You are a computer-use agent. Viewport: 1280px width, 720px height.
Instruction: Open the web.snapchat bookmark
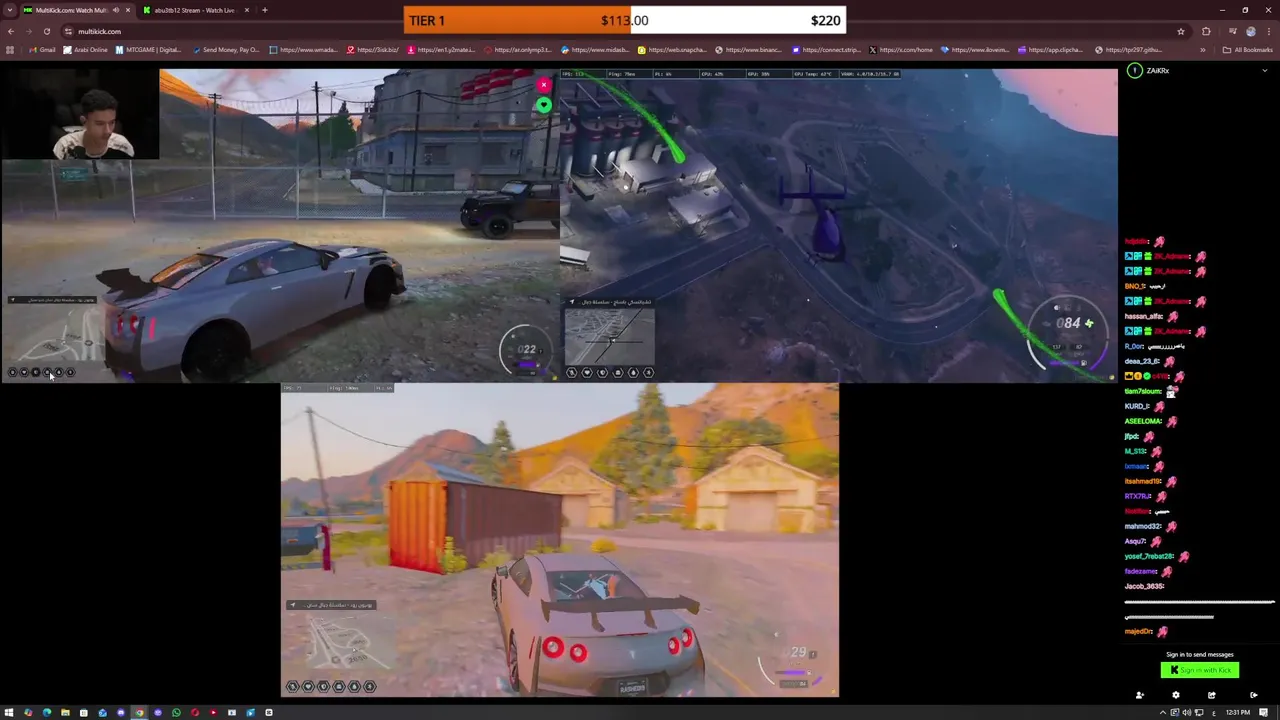672,50
